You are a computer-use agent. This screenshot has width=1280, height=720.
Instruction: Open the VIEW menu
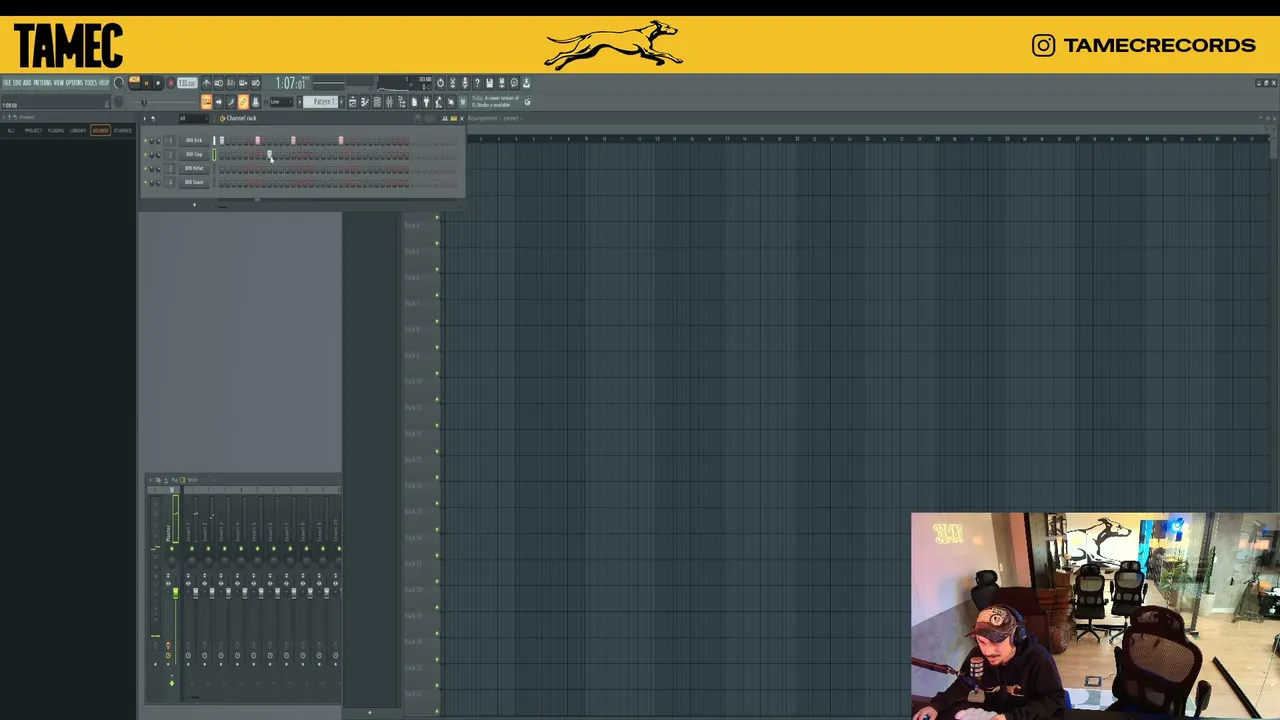pyautogui.click(x=59, y=83)
